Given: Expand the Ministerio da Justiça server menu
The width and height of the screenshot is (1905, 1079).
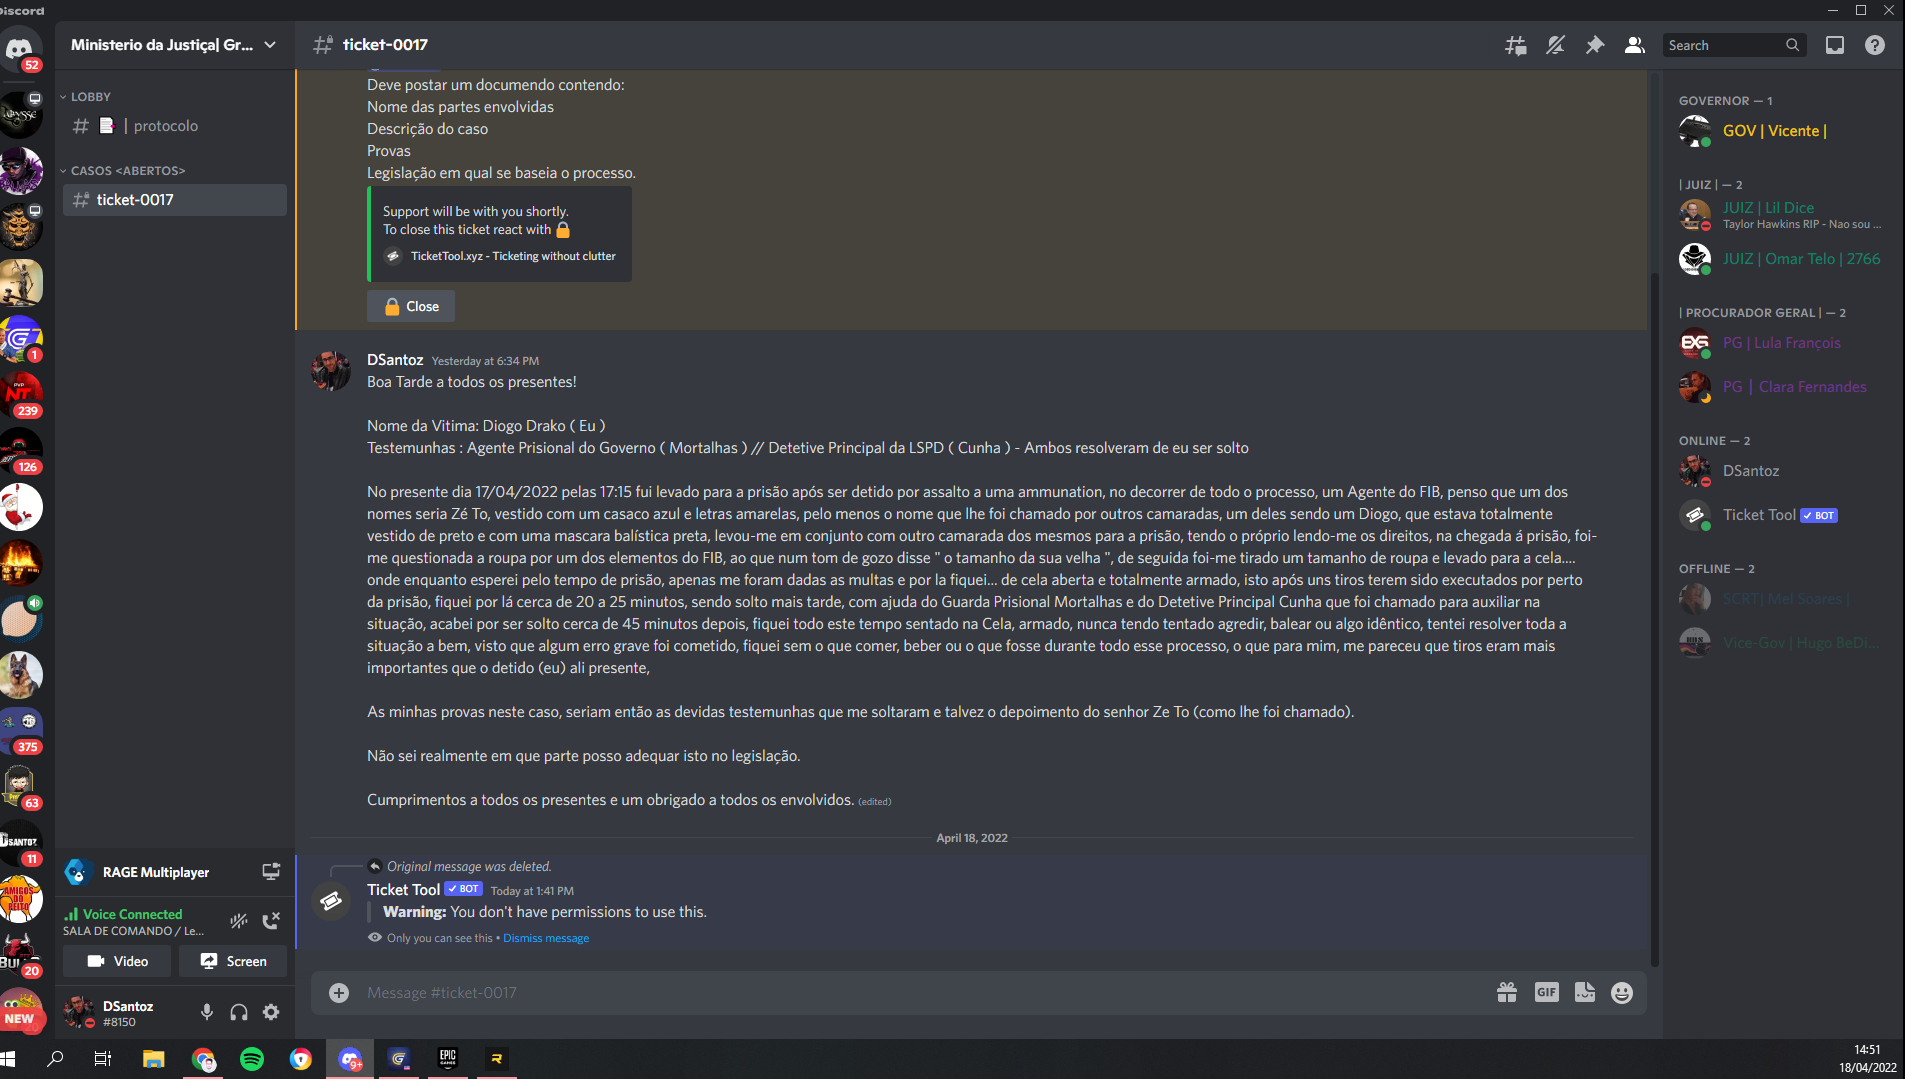Looking at the screenshot, I should (x=173, y=45).
